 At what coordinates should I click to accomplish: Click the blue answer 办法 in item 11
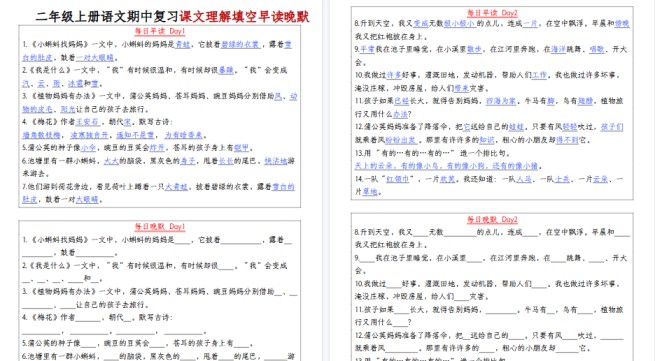tap(400, 114)
